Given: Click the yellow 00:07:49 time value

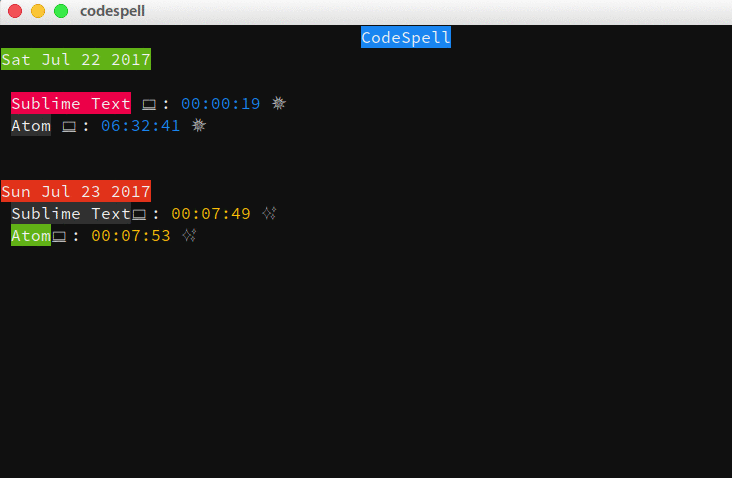Looking at the screenshot, I should [210, 213].
